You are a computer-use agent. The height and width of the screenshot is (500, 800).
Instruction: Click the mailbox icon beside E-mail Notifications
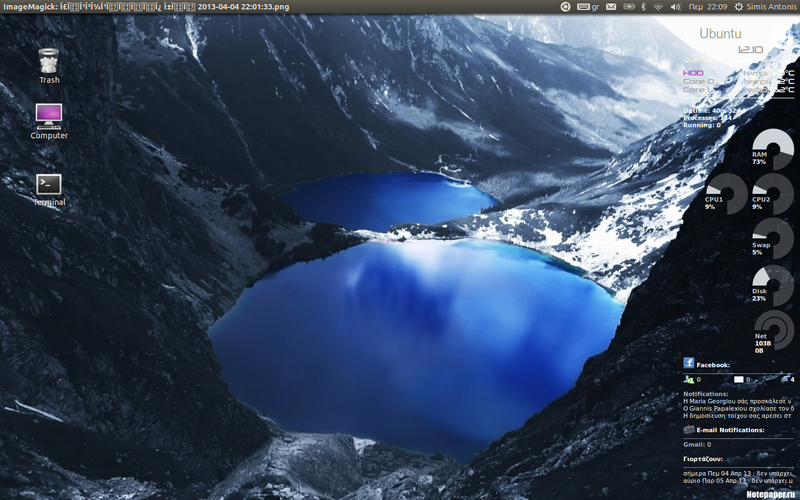tap(689, 430)
